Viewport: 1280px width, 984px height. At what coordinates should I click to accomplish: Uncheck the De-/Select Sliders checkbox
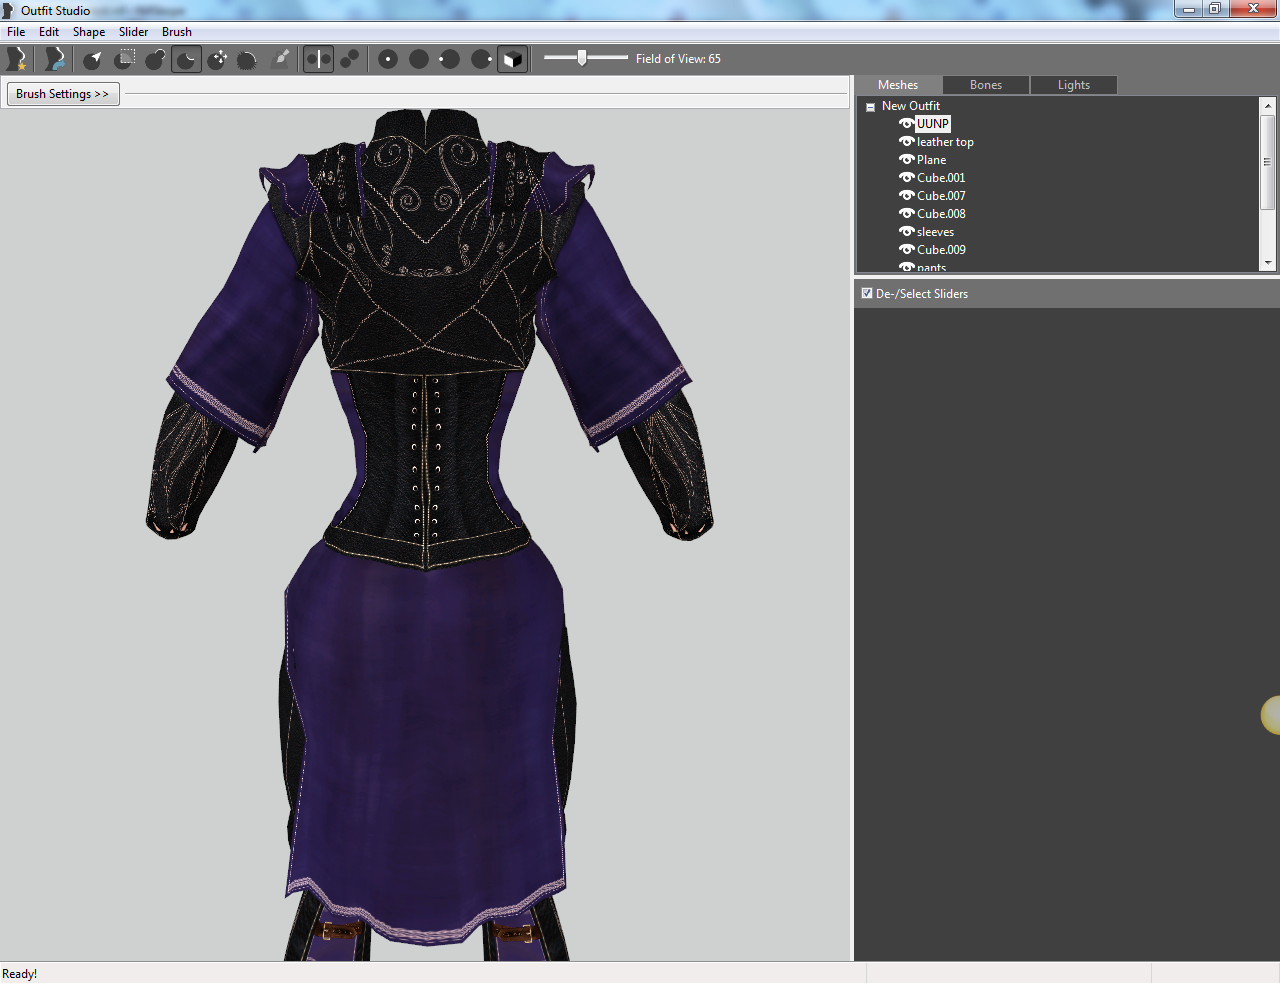tap(867, 294)
